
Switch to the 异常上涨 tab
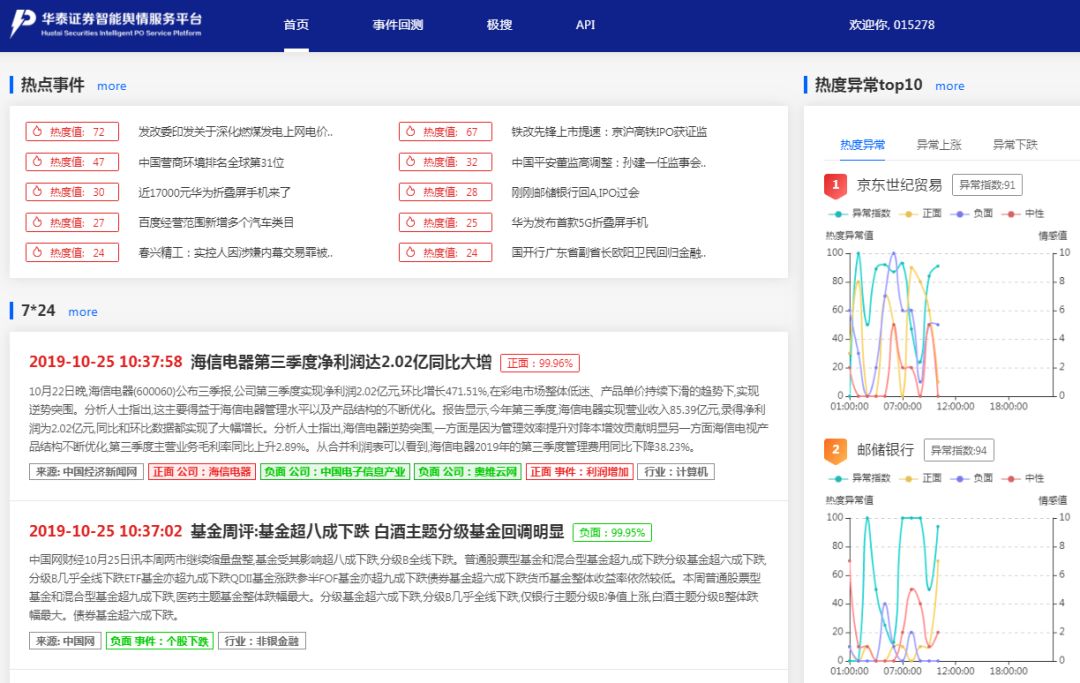coord(939,145)
